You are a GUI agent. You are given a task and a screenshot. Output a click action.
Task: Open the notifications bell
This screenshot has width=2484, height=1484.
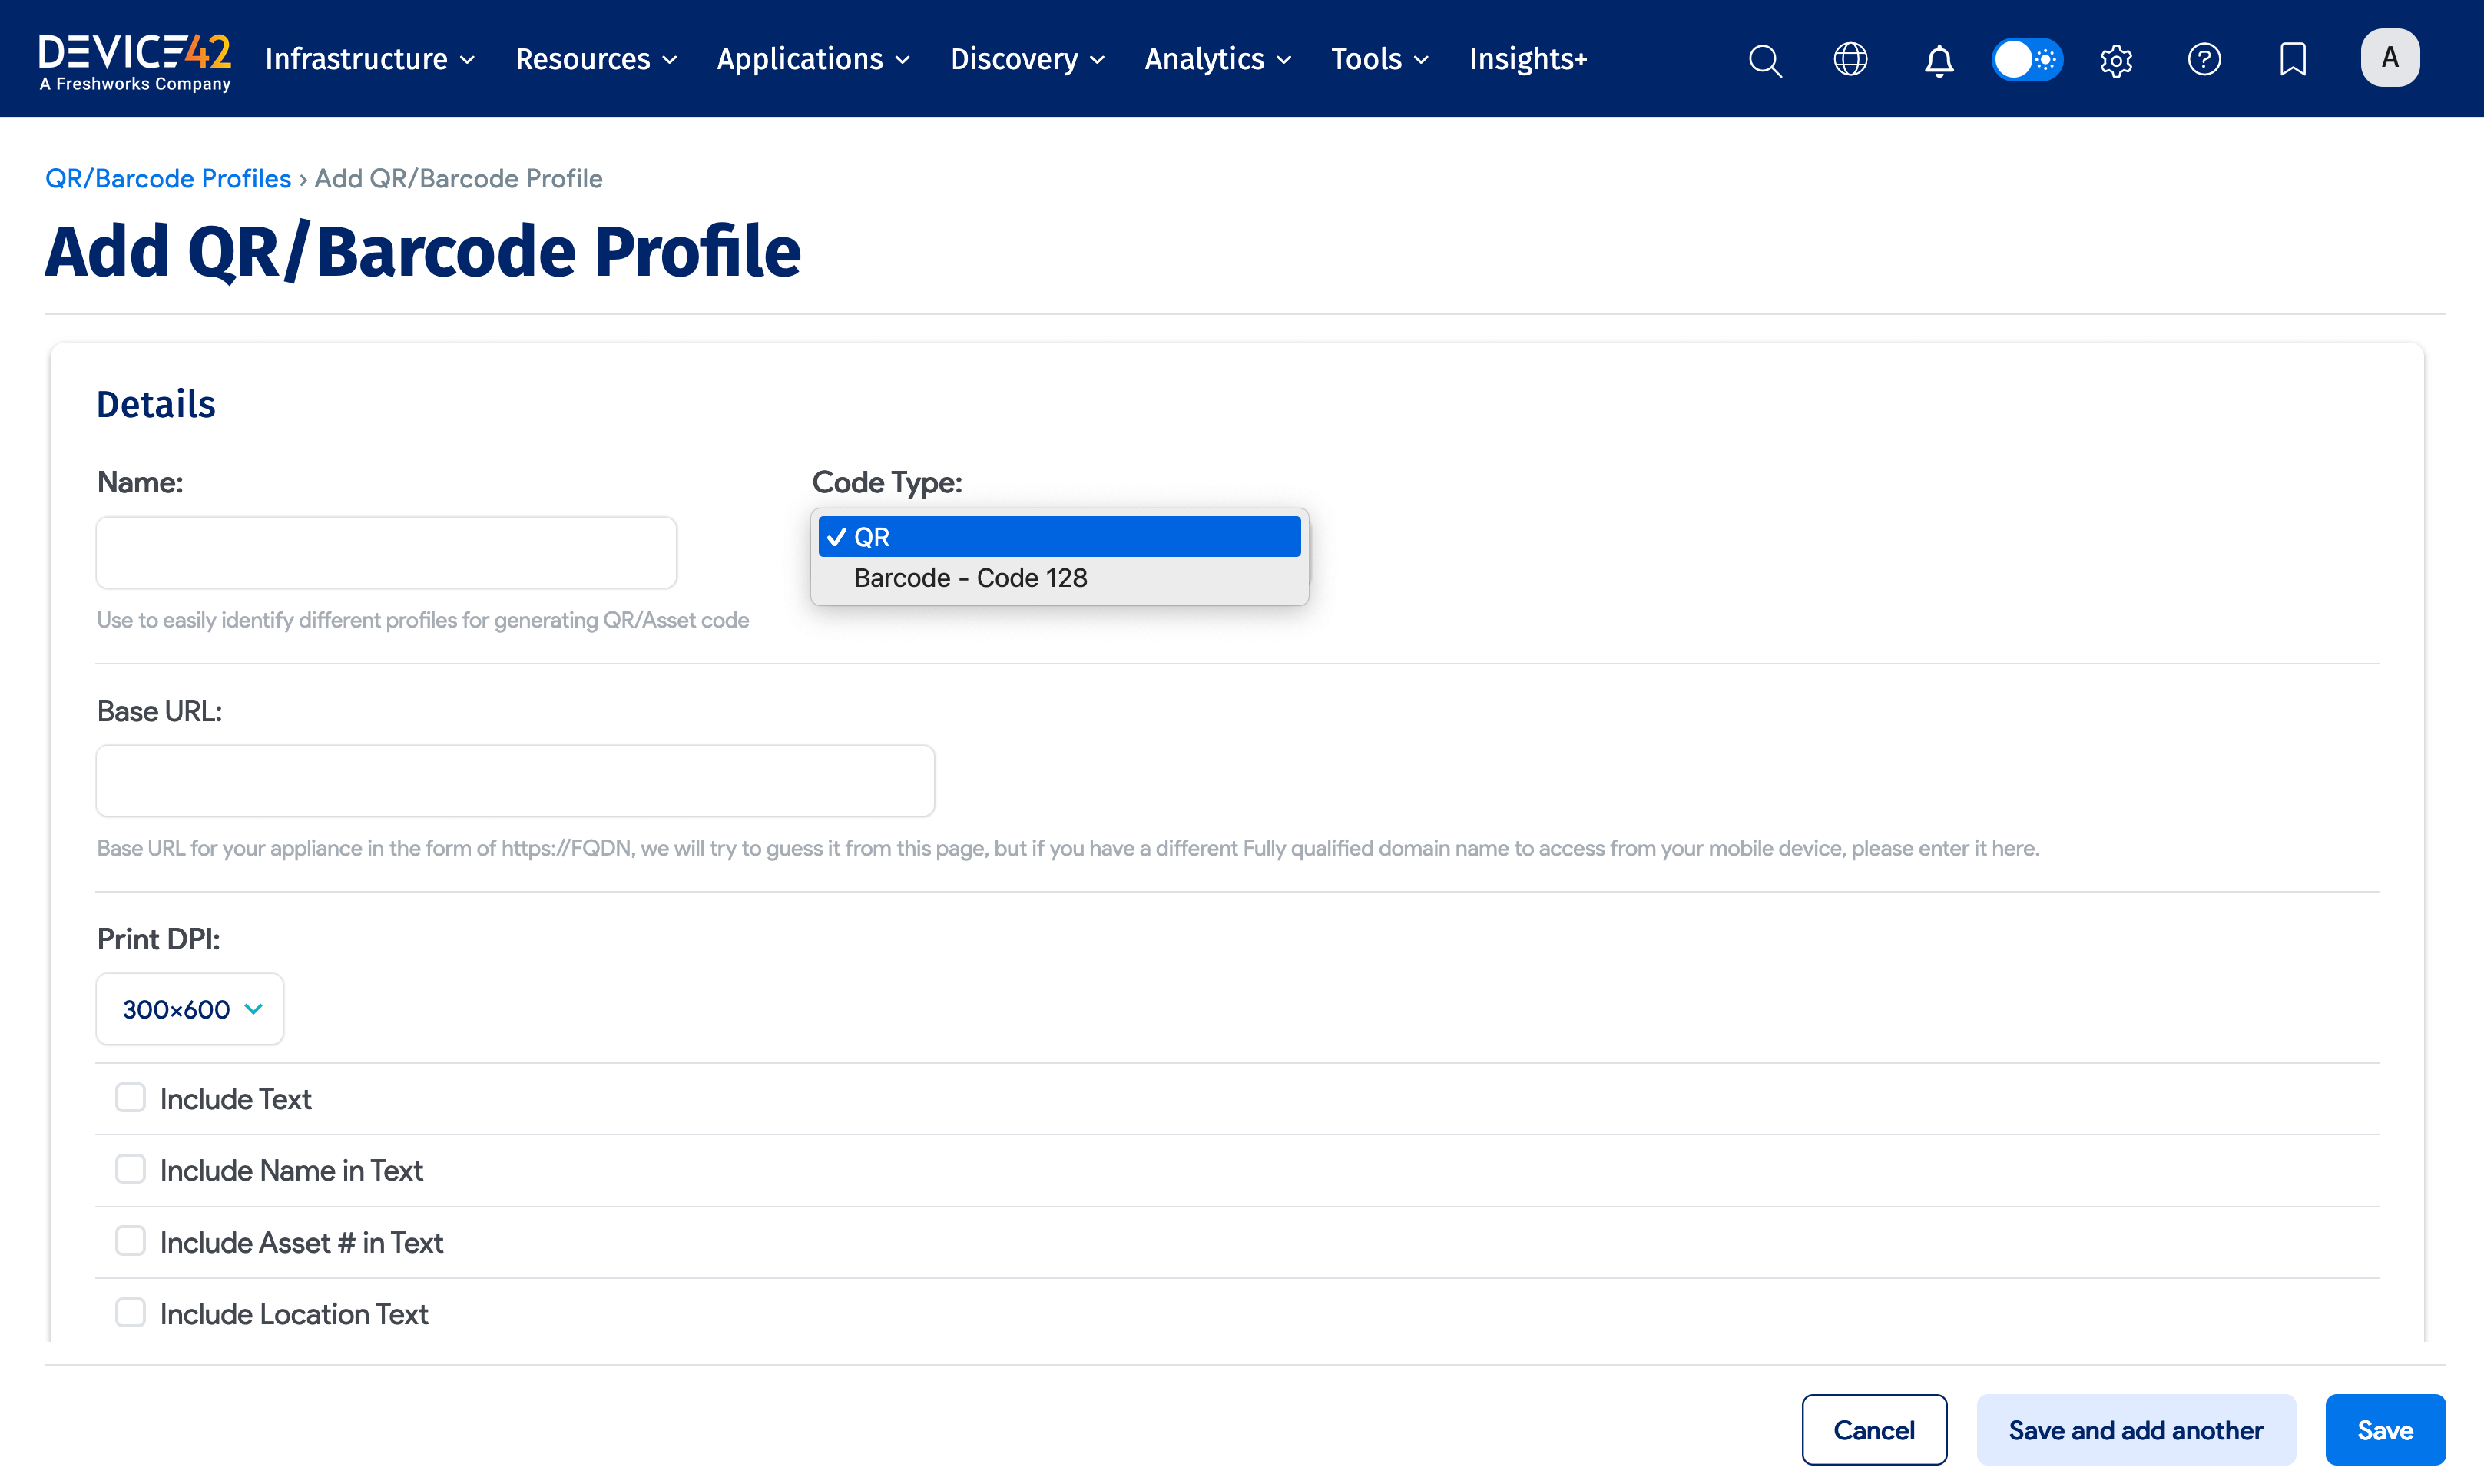pyautogui.click(x=1938, y=59)
